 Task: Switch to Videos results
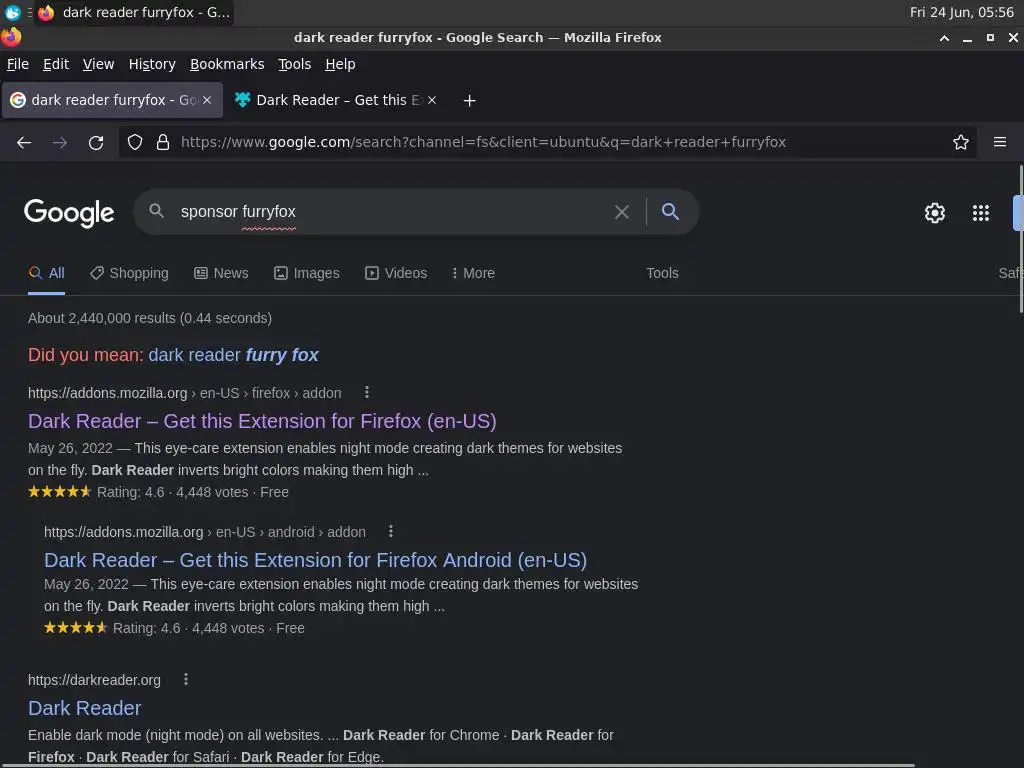click(x=396, y=273)
